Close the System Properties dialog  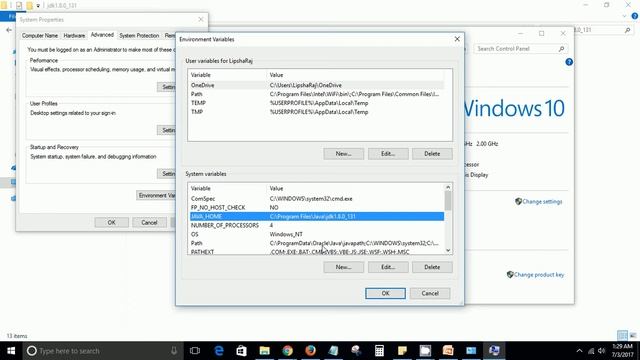[200, 19]
